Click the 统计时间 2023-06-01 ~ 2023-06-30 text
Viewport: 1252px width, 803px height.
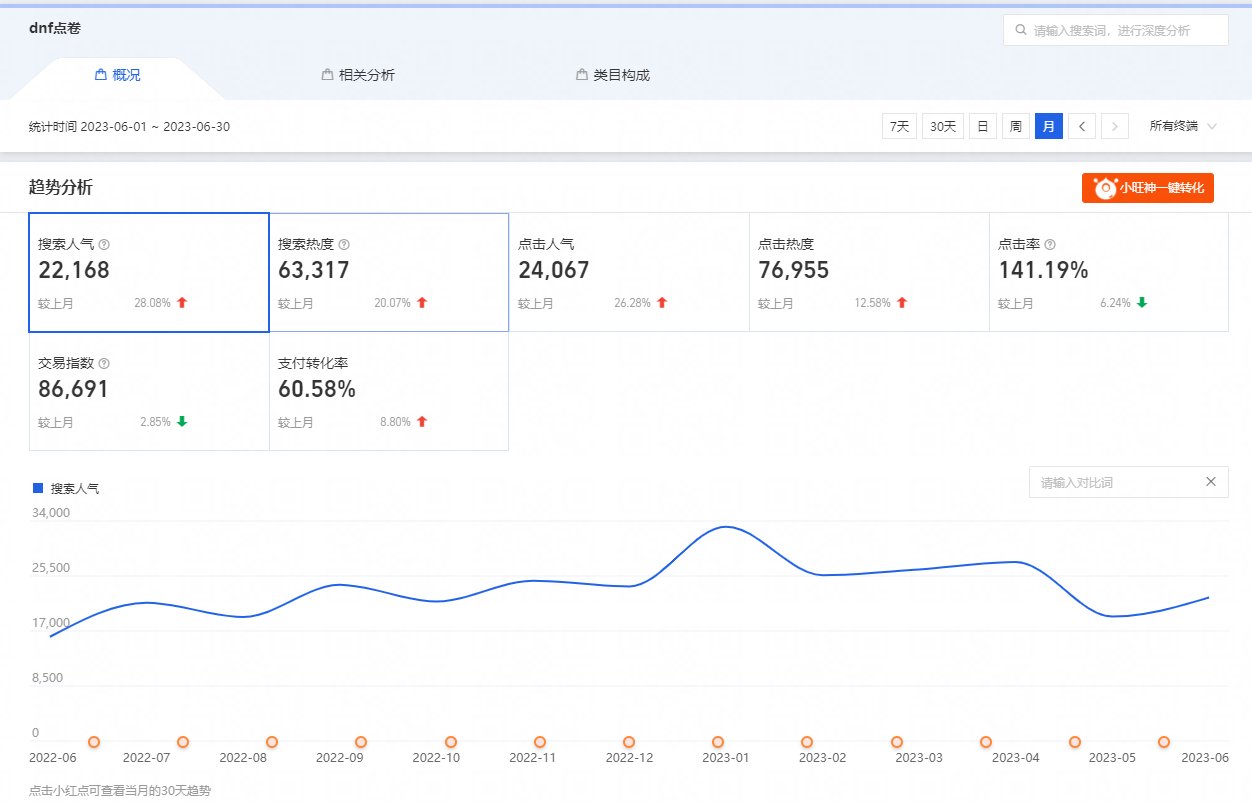[x=130, y=127]
